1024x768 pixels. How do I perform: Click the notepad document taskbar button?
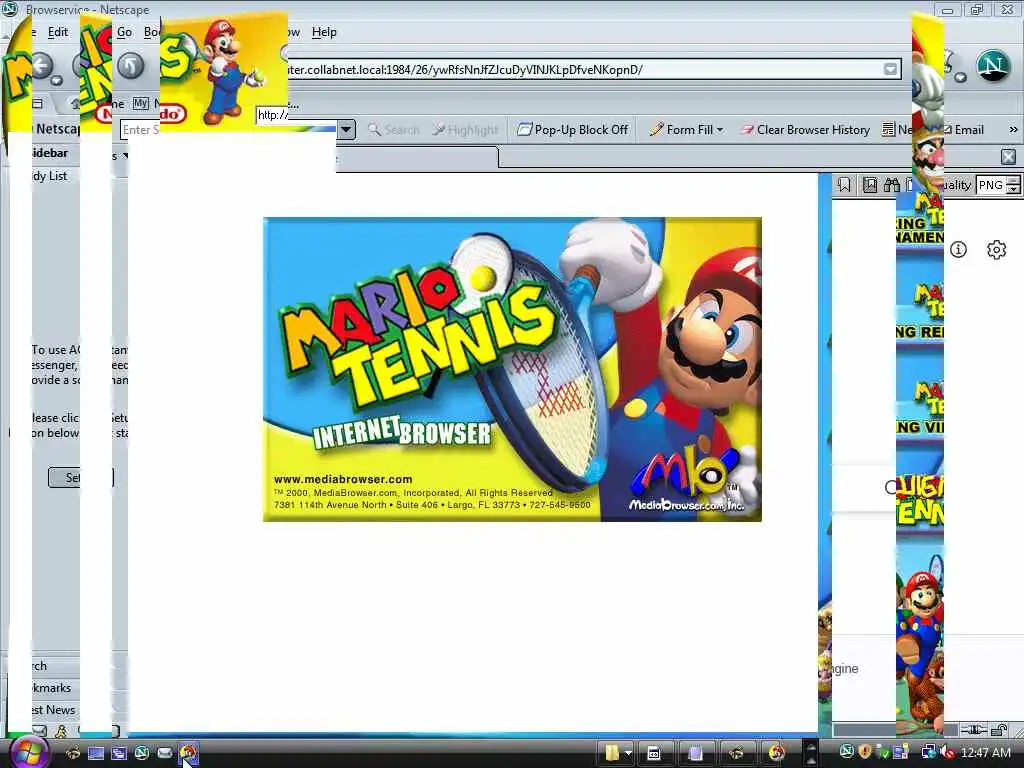[x=696, y=753]
